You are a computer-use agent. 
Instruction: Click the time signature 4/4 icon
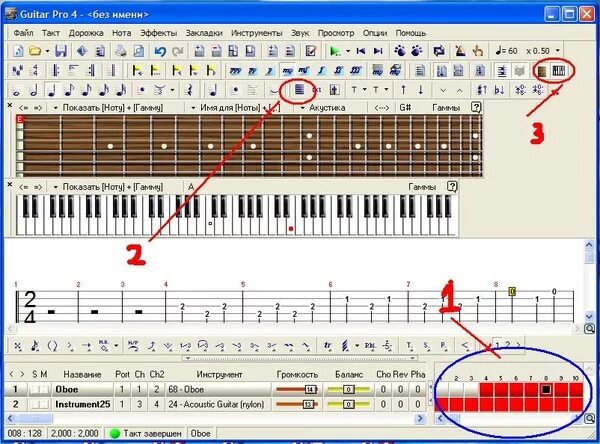tap(35, 70)
